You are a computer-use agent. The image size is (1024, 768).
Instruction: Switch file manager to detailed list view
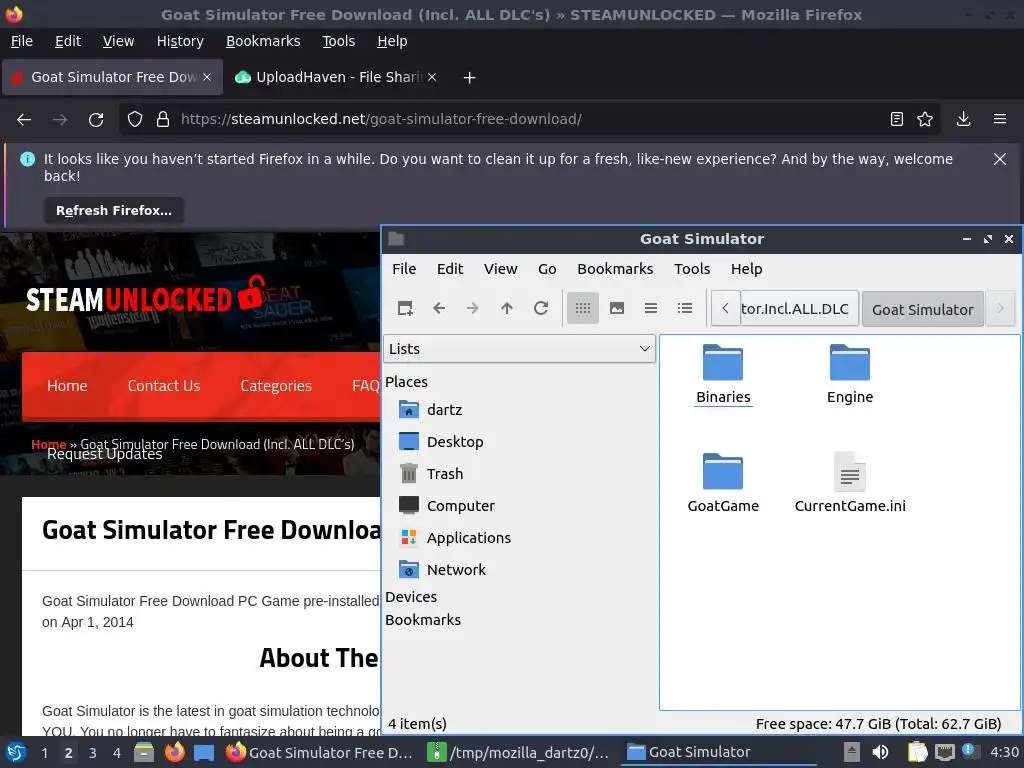coord(684,308)
